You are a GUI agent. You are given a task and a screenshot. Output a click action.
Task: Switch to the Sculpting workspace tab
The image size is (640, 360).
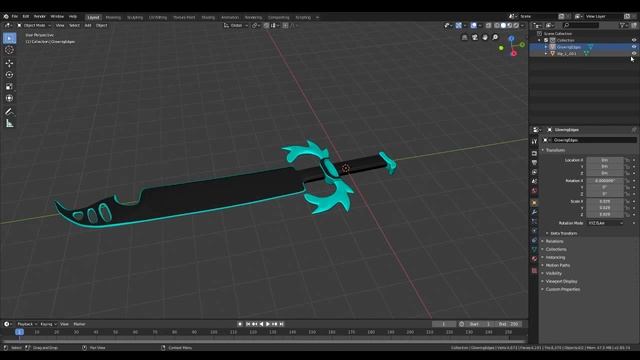click(135, 18)
